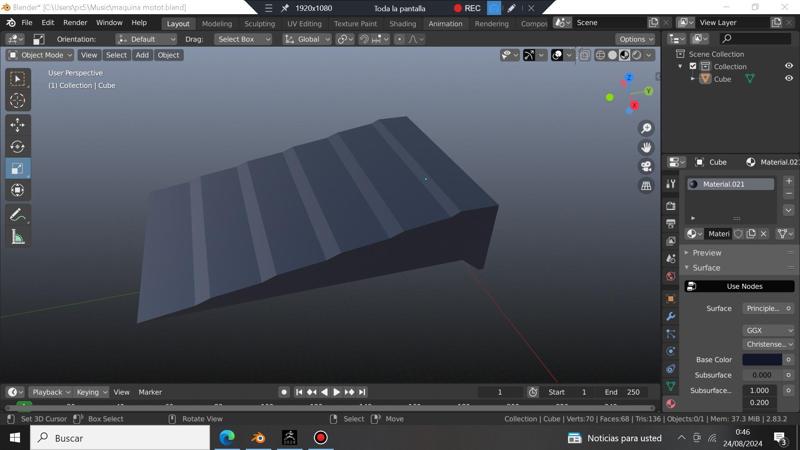Screen dimensions: 800x450
Task: Add a material slot with plus button
Action: pos(789,181)
